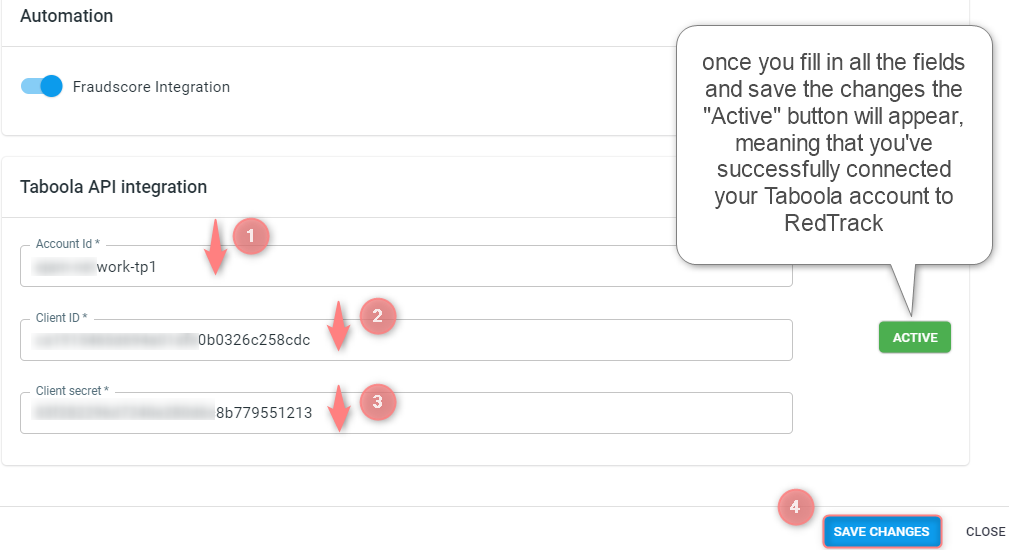
Task: Click the Client secret input field
Action: (406, 413)
